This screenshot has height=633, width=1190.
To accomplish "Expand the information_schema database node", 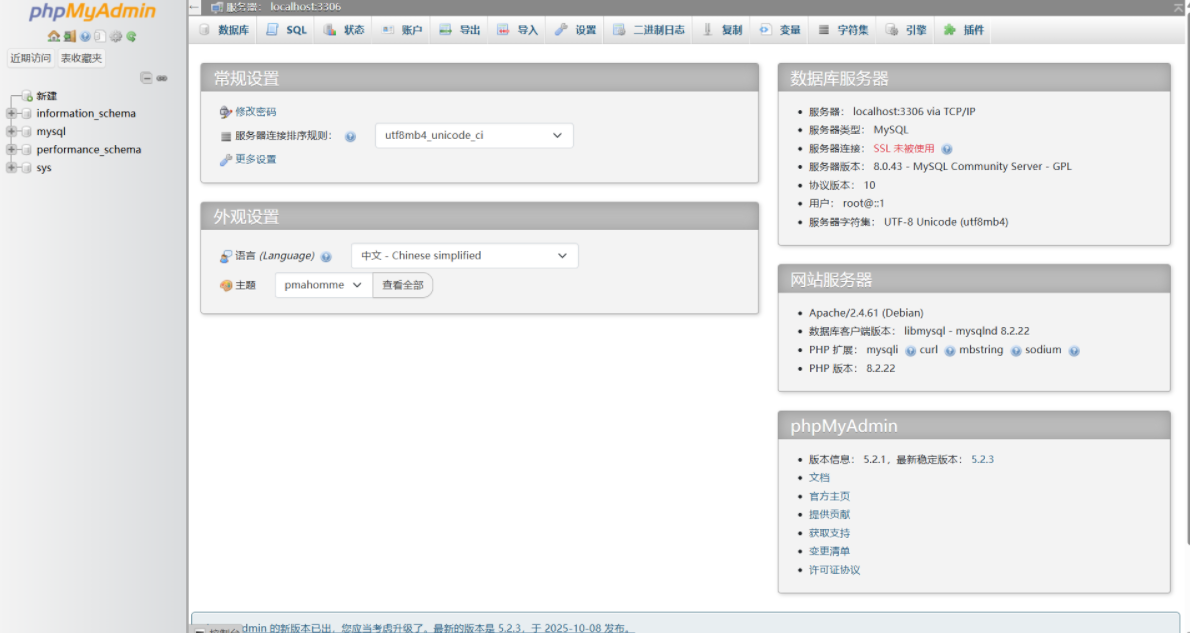I will (11, 114).
